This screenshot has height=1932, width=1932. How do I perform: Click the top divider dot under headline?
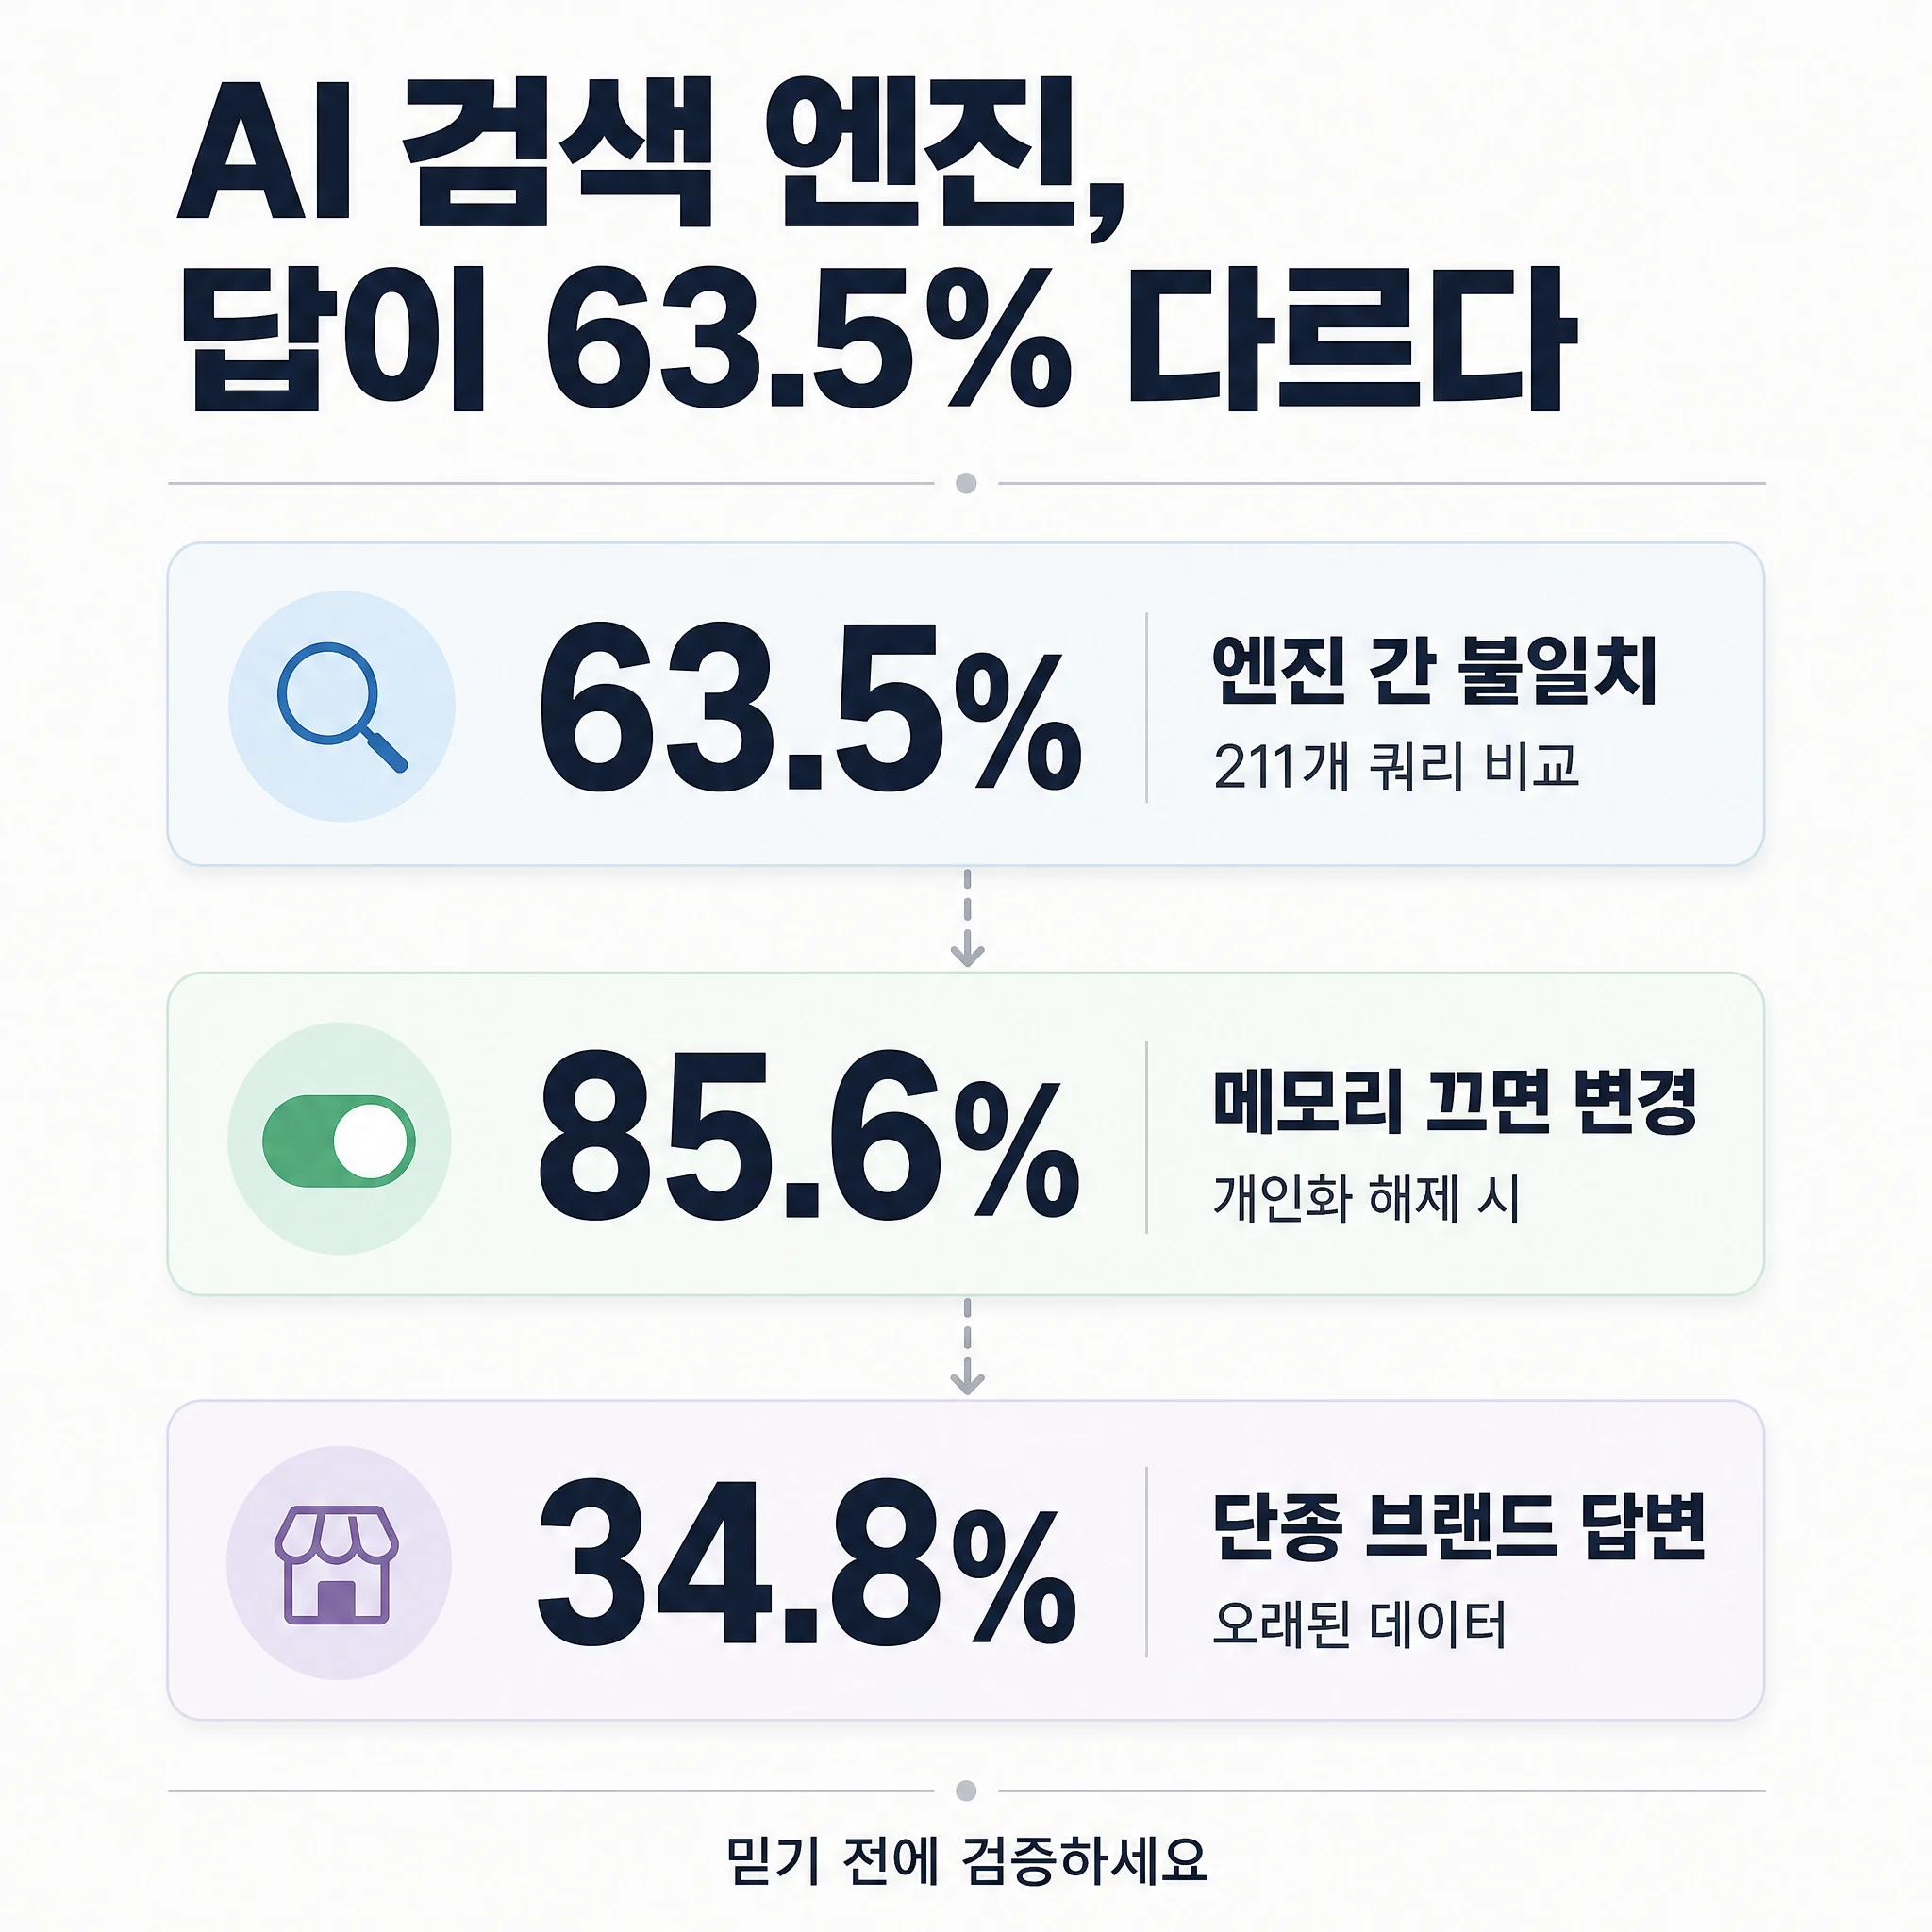pos(966,484)
